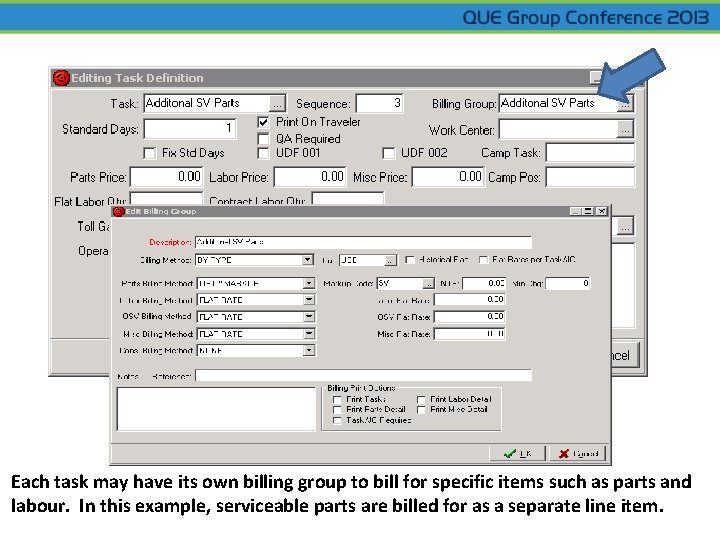This screenshot has height=540, width=720.
Task: Open the Task lookup ellipsis button
Action: pos(277,103)
